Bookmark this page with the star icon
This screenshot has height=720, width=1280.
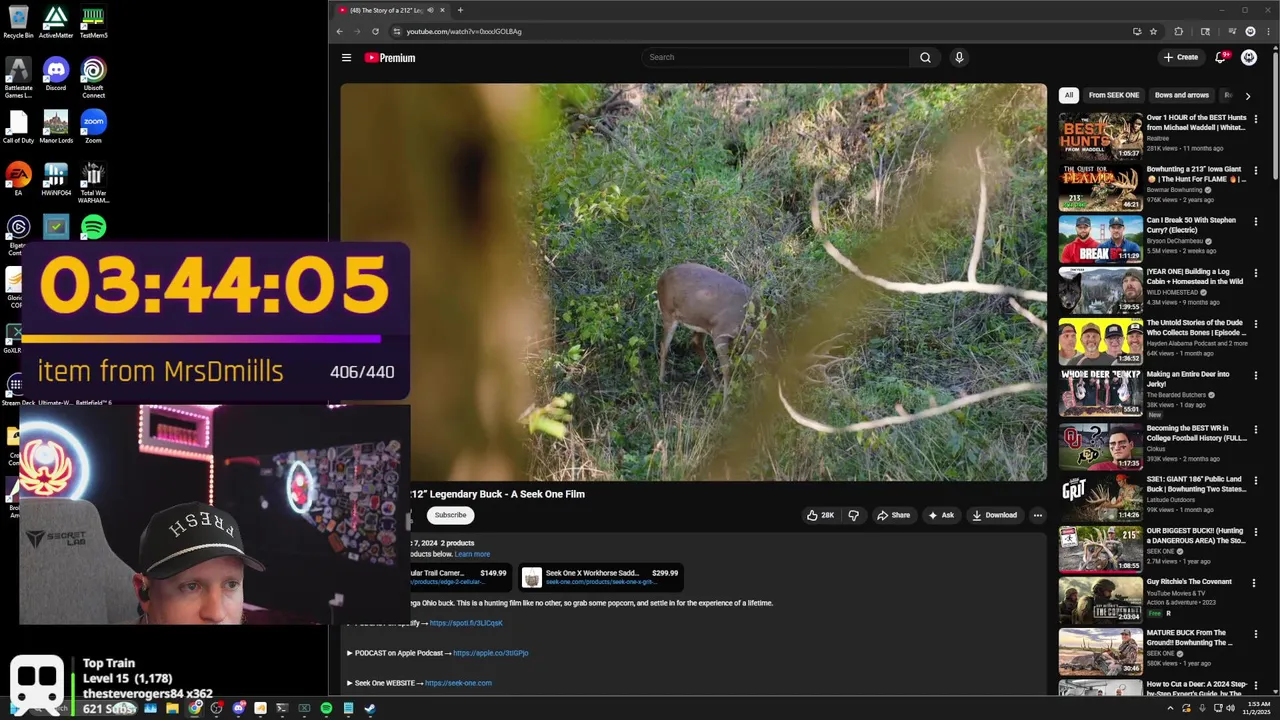pyautogui.click(x=1153, y=31)
